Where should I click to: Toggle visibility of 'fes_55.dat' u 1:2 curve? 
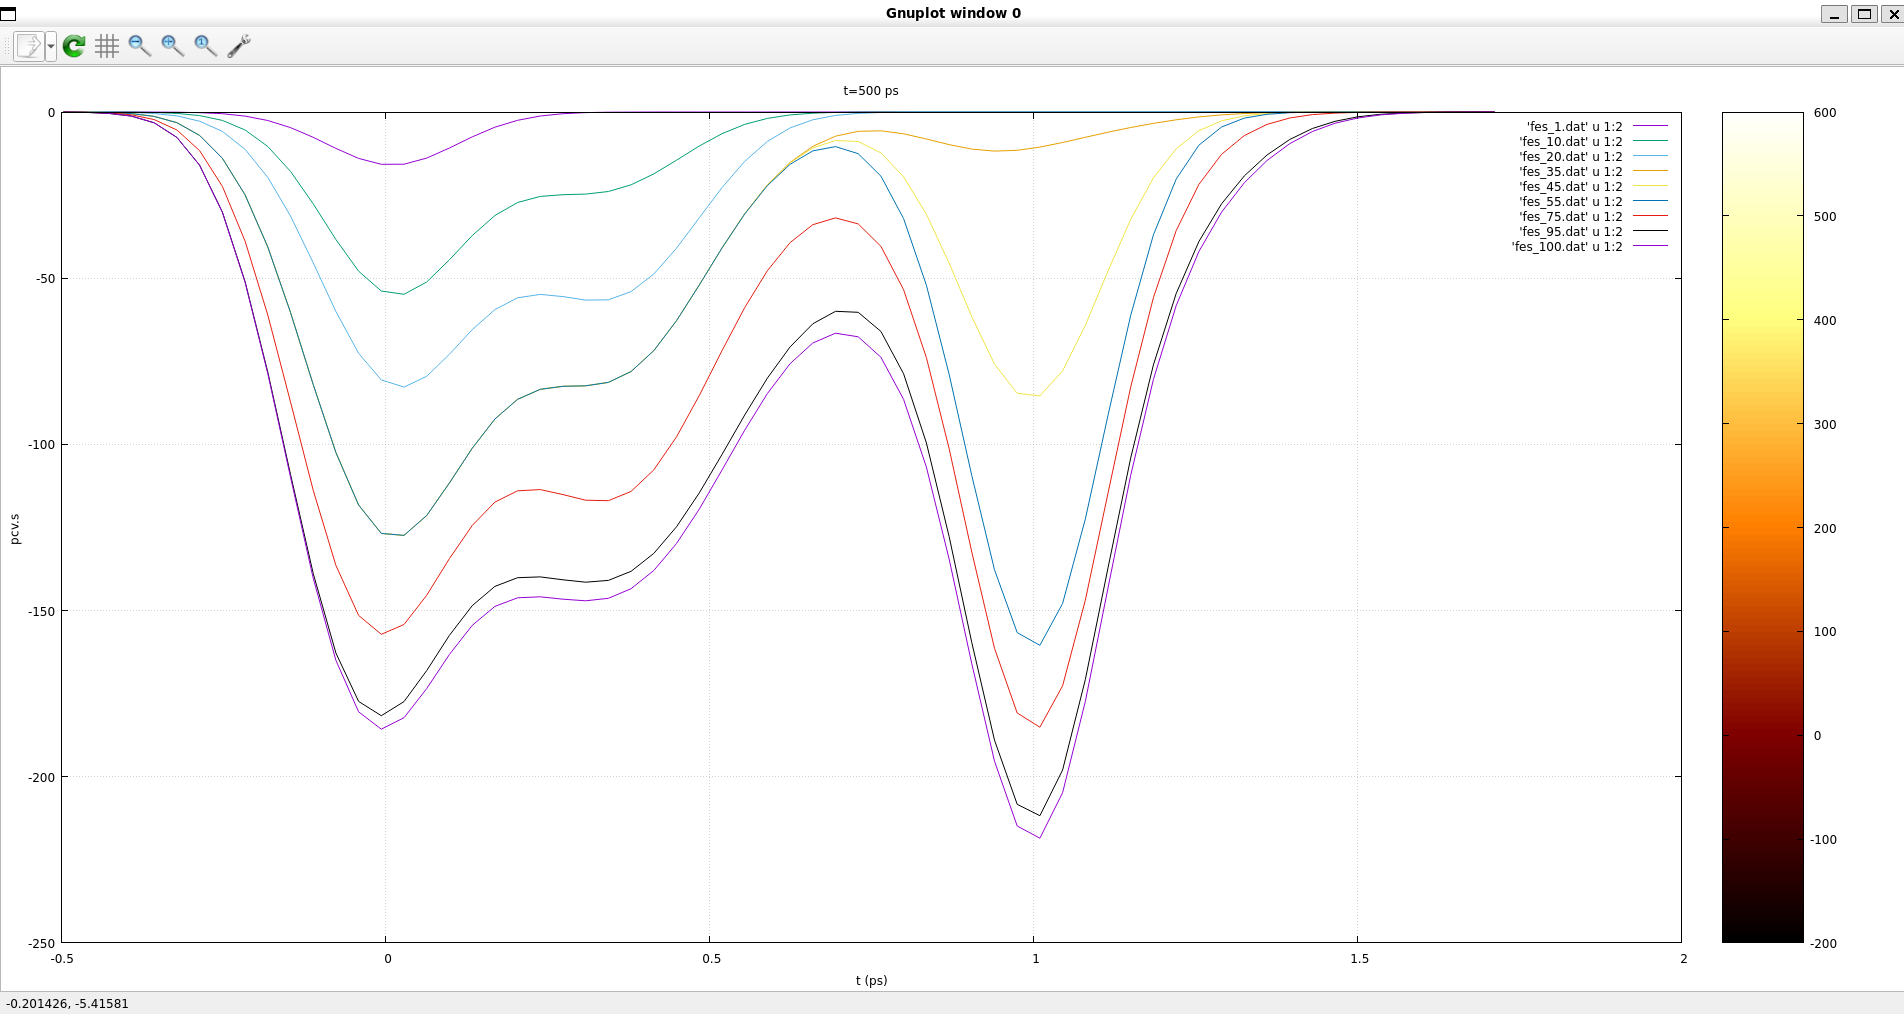point(1593,202)
